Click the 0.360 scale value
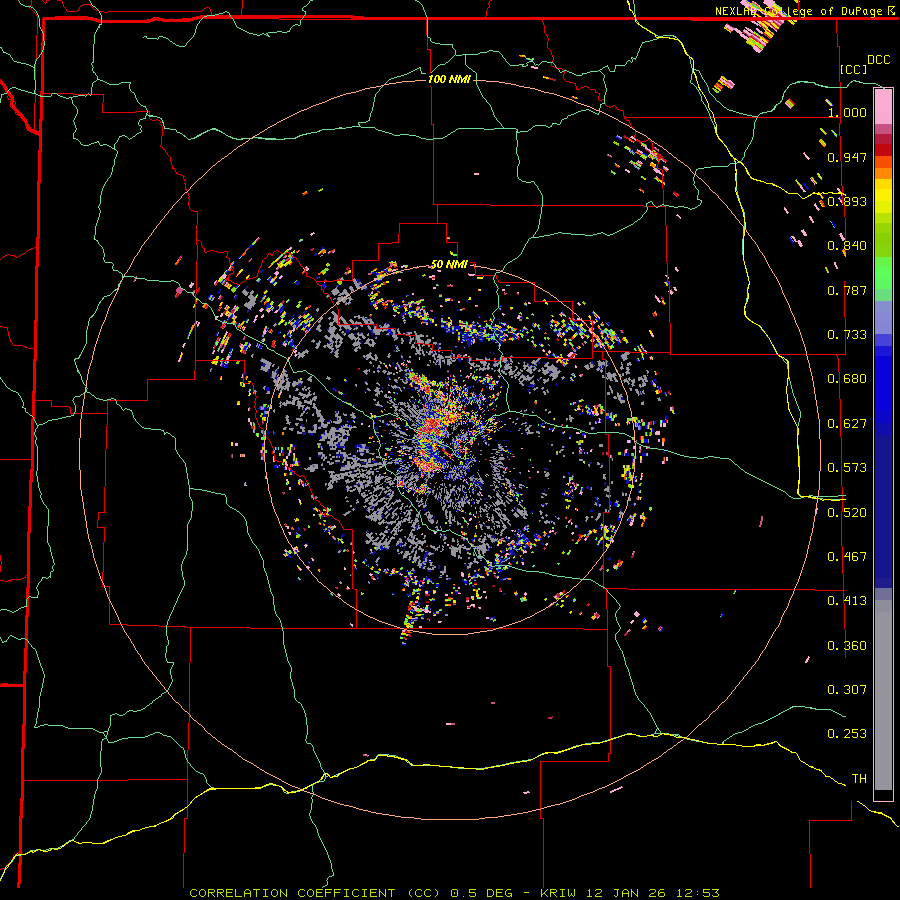Screen dimensions: 900x900 coord(847,646)
